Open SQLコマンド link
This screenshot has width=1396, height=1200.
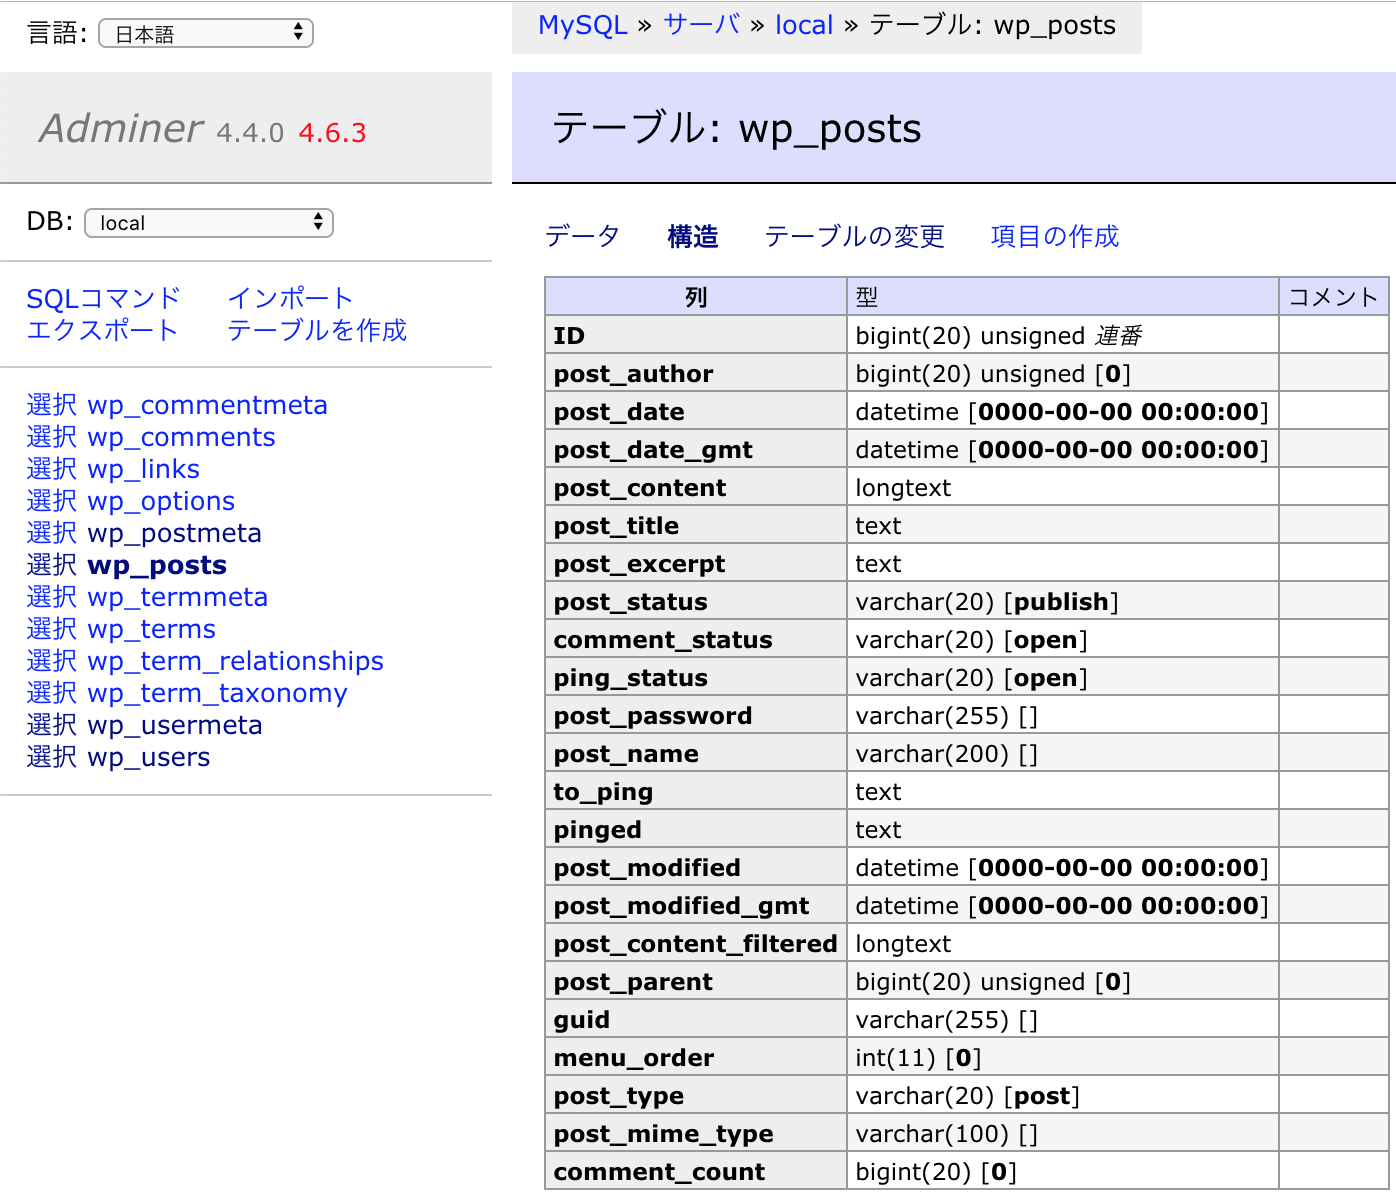click(x=103, y=298)
